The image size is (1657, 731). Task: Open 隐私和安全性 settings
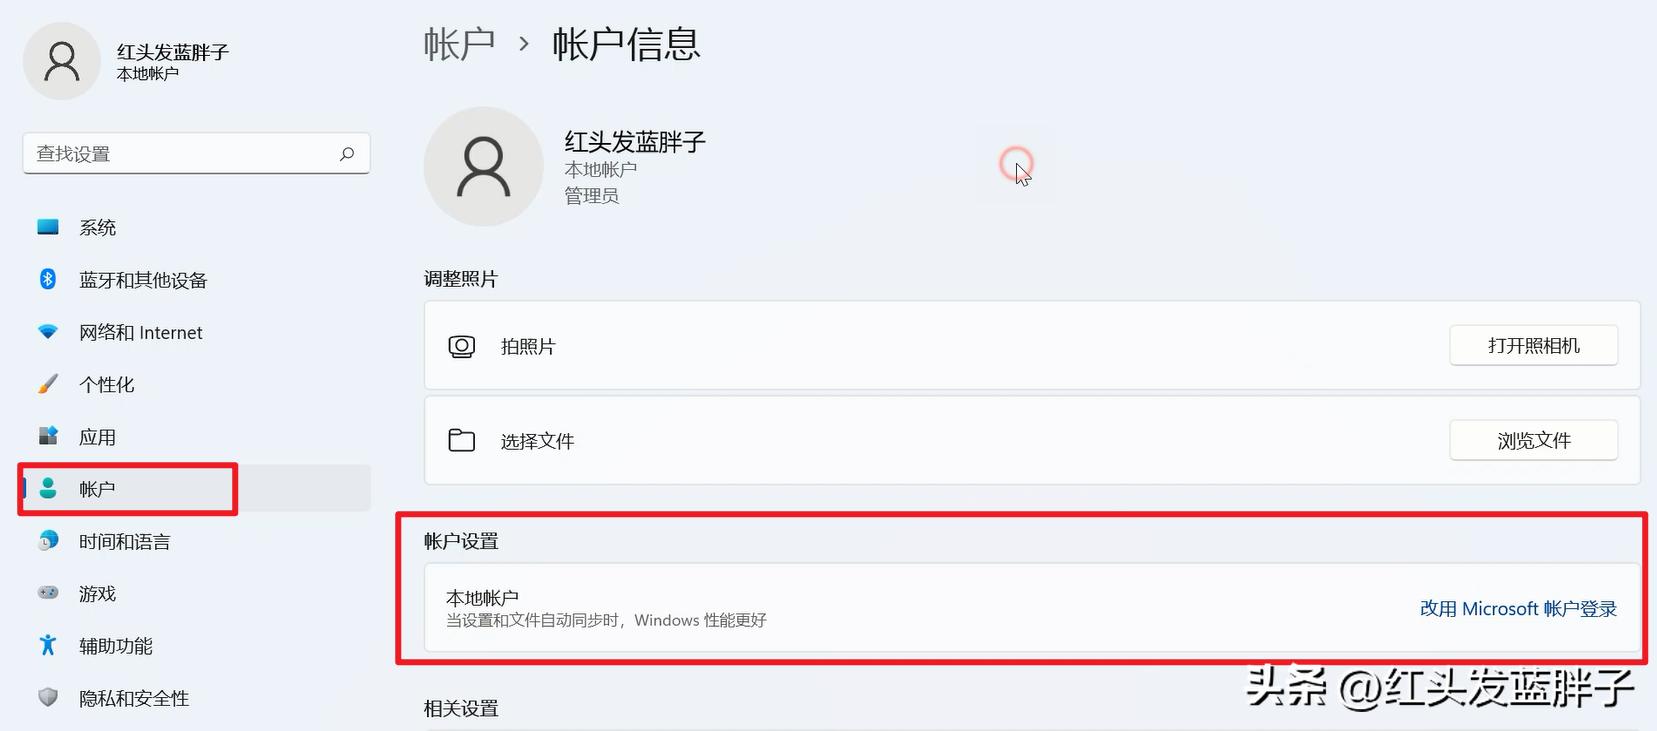(x=47, y=698)
